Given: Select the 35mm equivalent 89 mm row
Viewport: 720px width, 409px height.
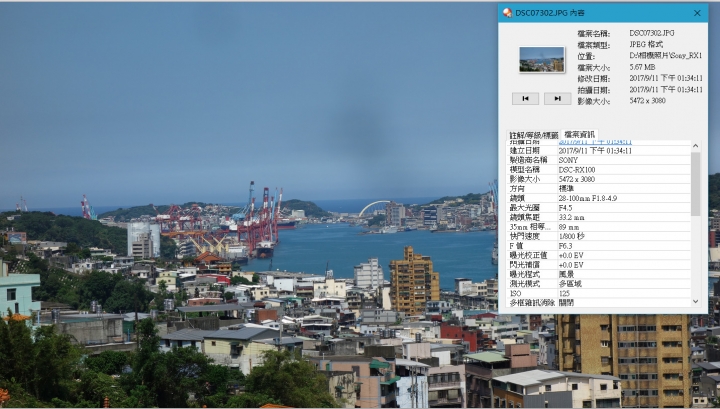Looking at the screenshot, I should click(599, 227).
